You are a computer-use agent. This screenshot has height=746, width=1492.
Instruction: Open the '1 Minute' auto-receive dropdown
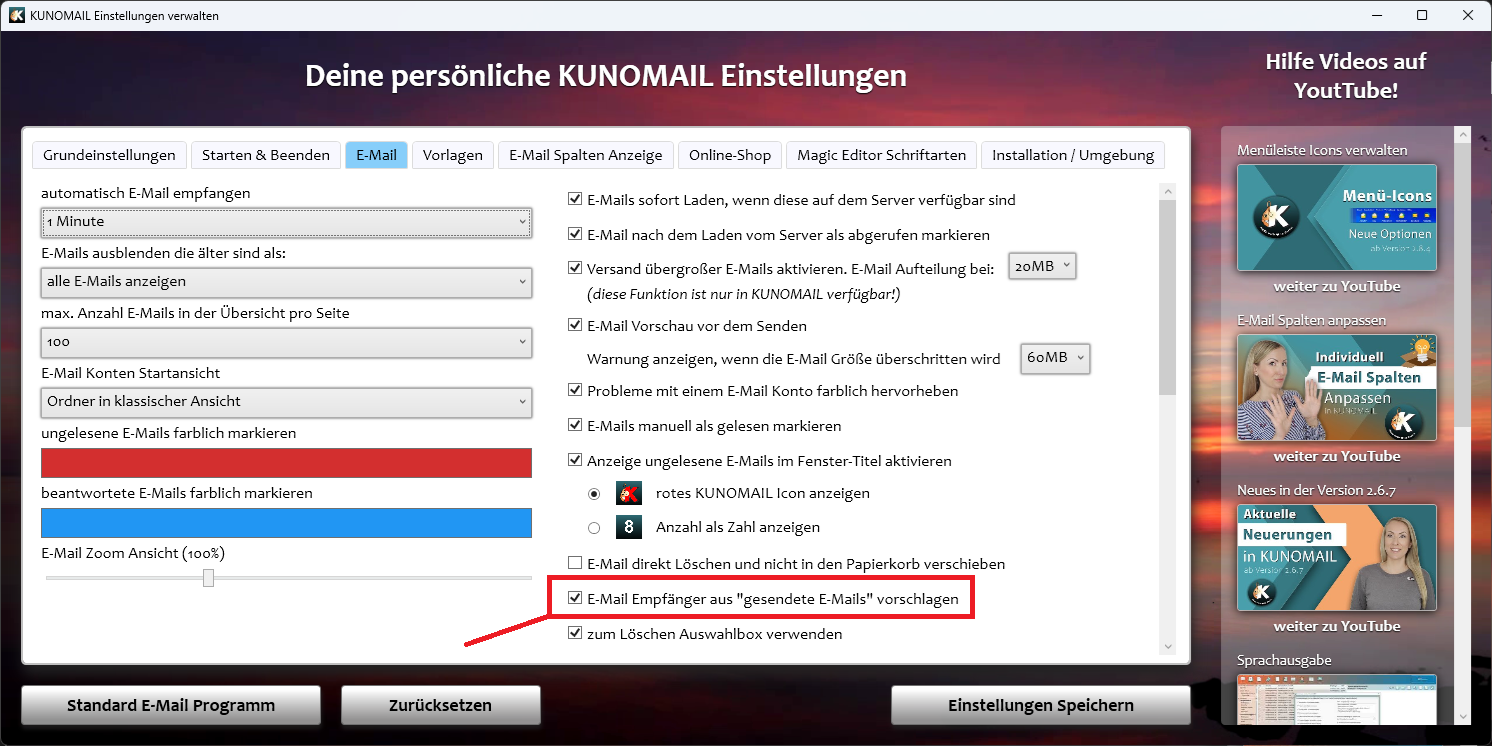pos(286,222)
